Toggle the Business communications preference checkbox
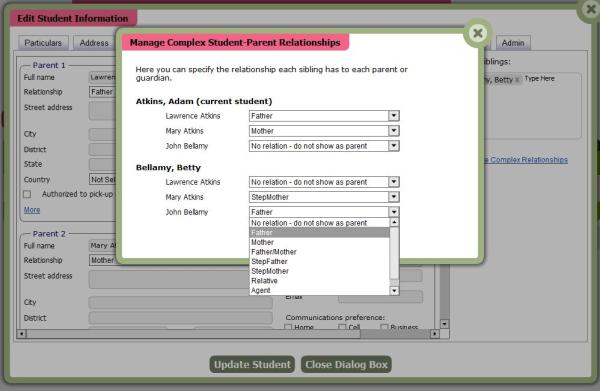 384,327
